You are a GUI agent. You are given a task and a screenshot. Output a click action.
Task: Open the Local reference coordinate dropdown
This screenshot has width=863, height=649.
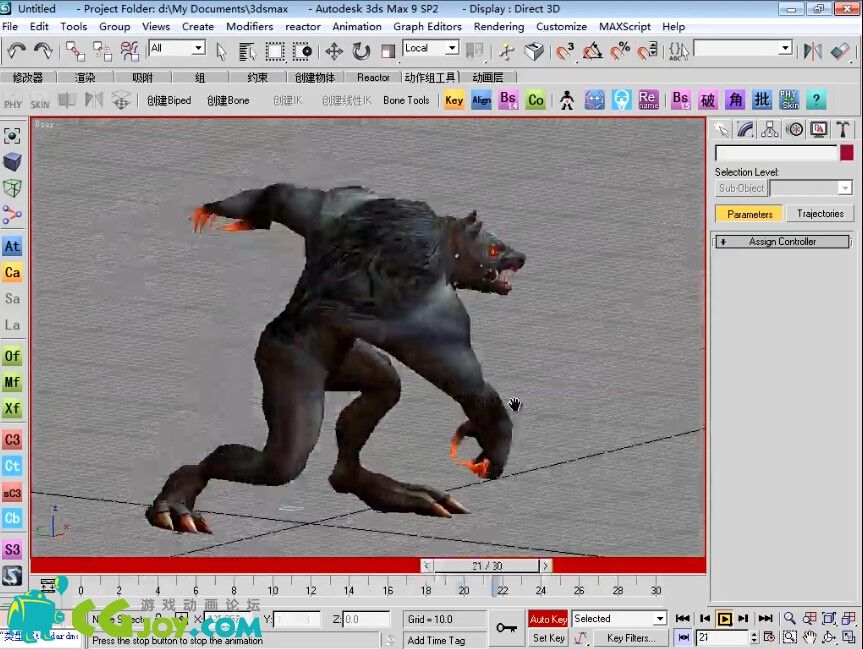[431, 48]
